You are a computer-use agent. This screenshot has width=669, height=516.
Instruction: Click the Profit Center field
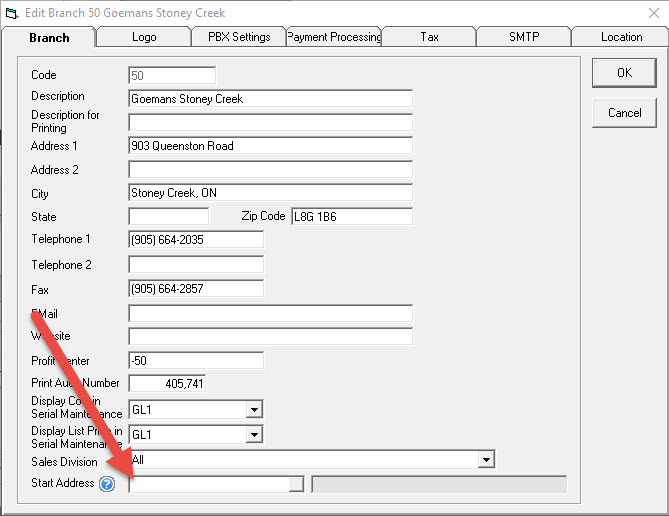click(x=196, y=360)
